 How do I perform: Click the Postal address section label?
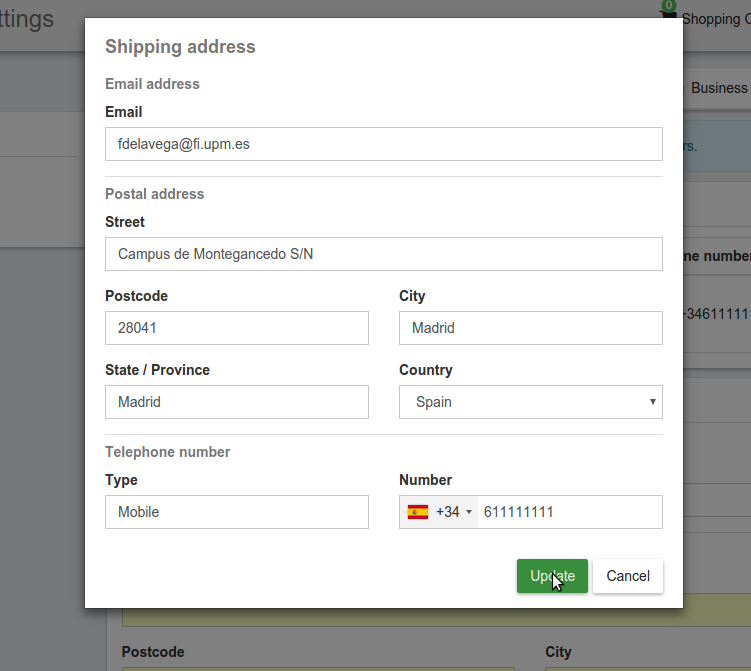click(x=155, y=194)
